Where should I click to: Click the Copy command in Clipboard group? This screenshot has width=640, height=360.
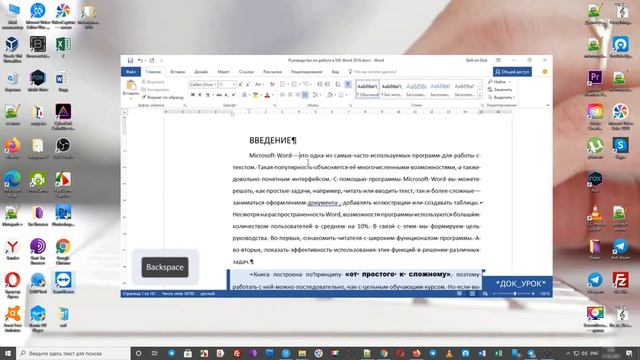(x=156, y=89)
